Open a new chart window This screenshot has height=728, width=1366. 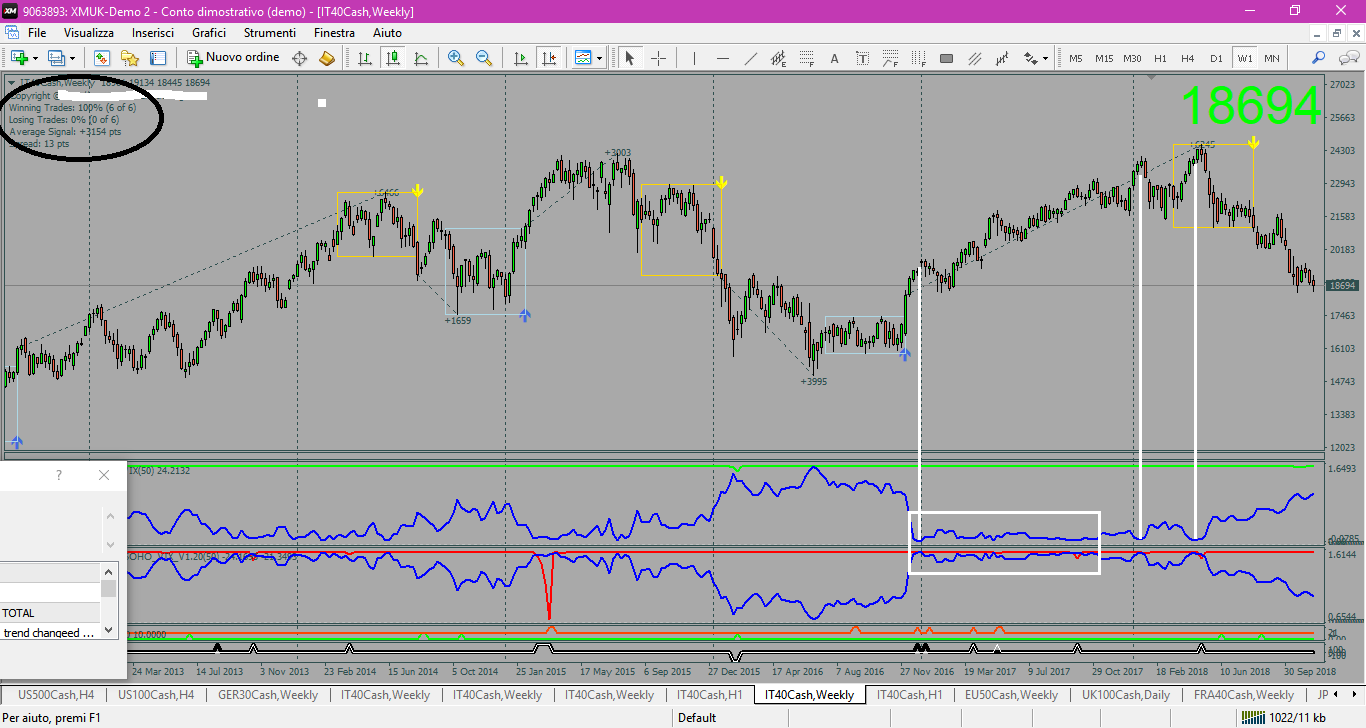(19, 58)
